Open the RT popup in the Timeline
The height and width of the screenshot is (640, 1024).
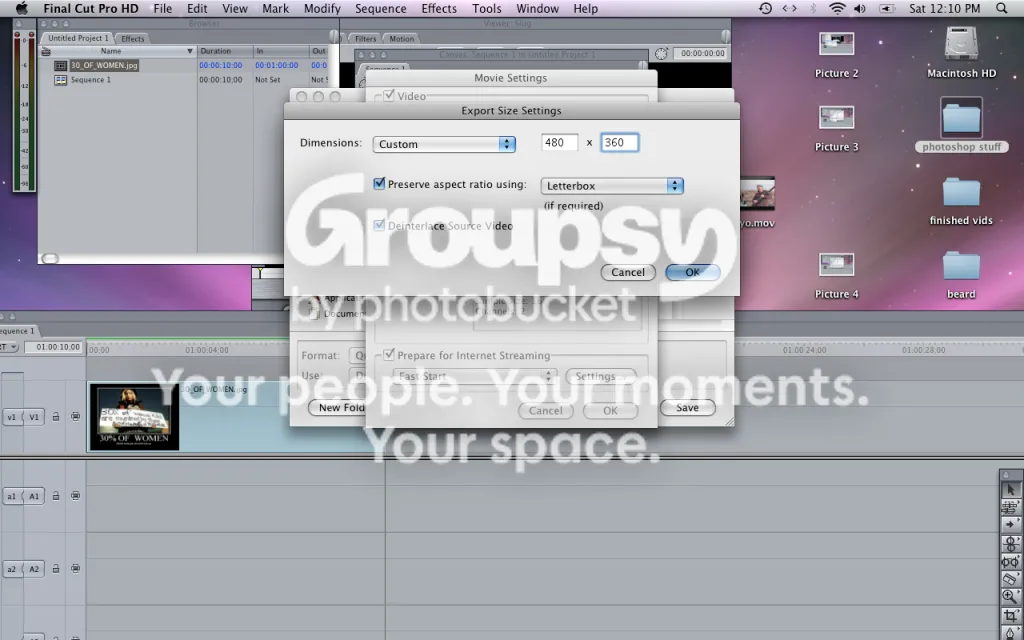[9, 347]
